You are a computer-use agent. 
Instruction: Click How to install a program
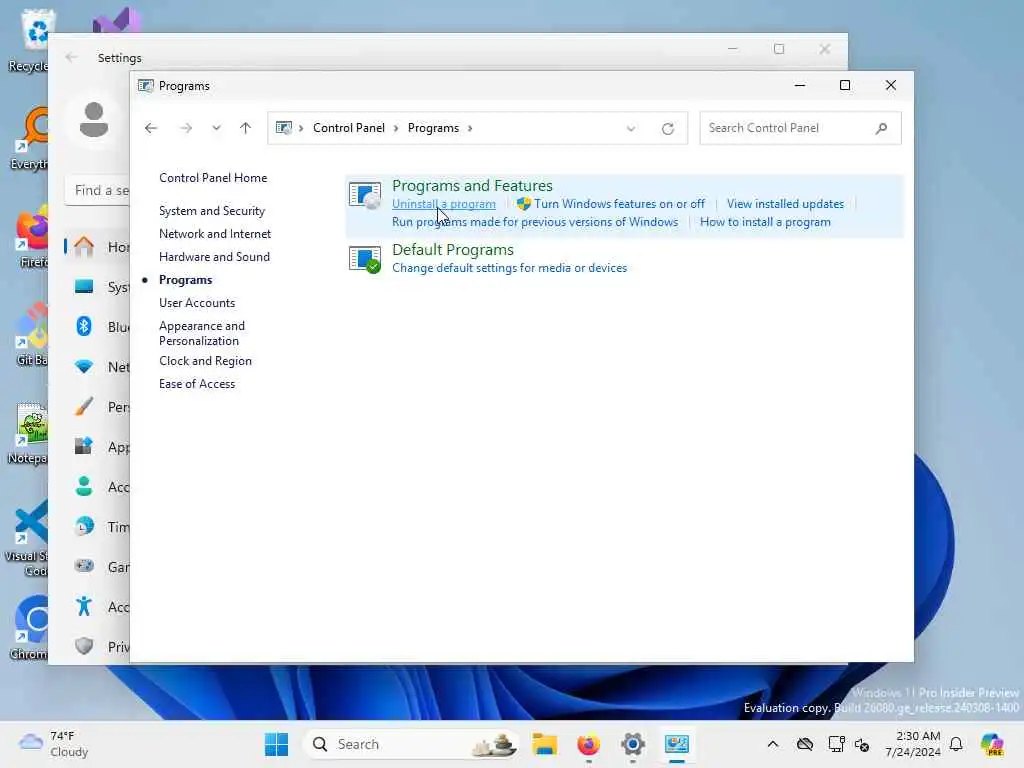[x=765, y=222]
